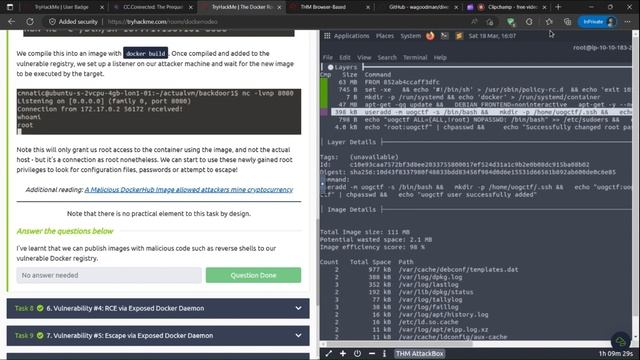
Task: Click the Question Done button
Action: click(x=253, y=275)
